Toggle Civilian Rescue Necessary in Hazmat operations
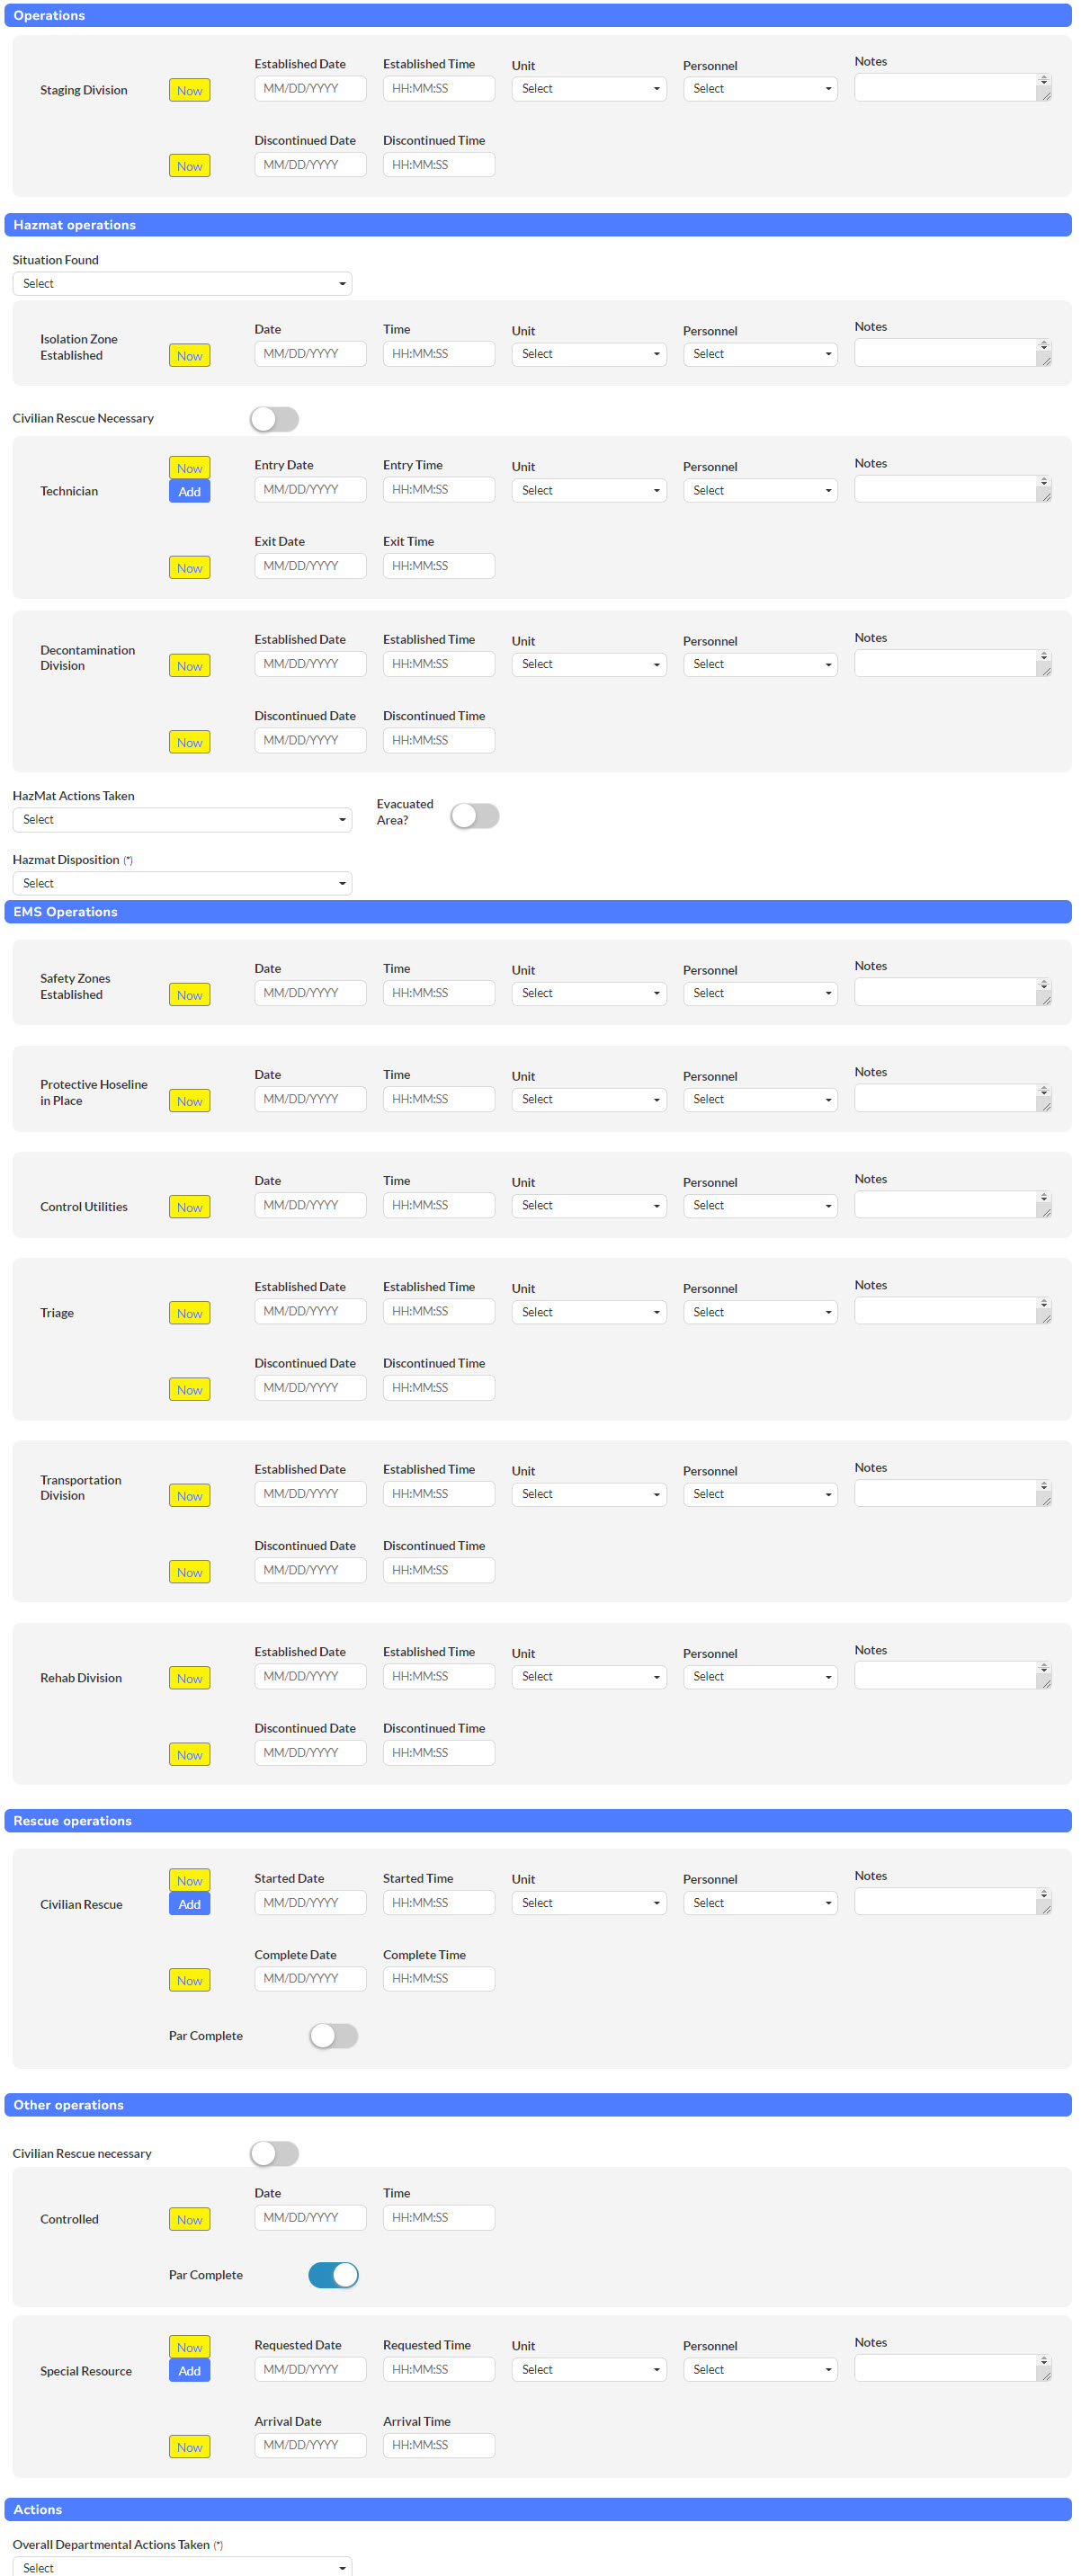This screenshot has width=1081, height=2576. (x=274, y=419)
